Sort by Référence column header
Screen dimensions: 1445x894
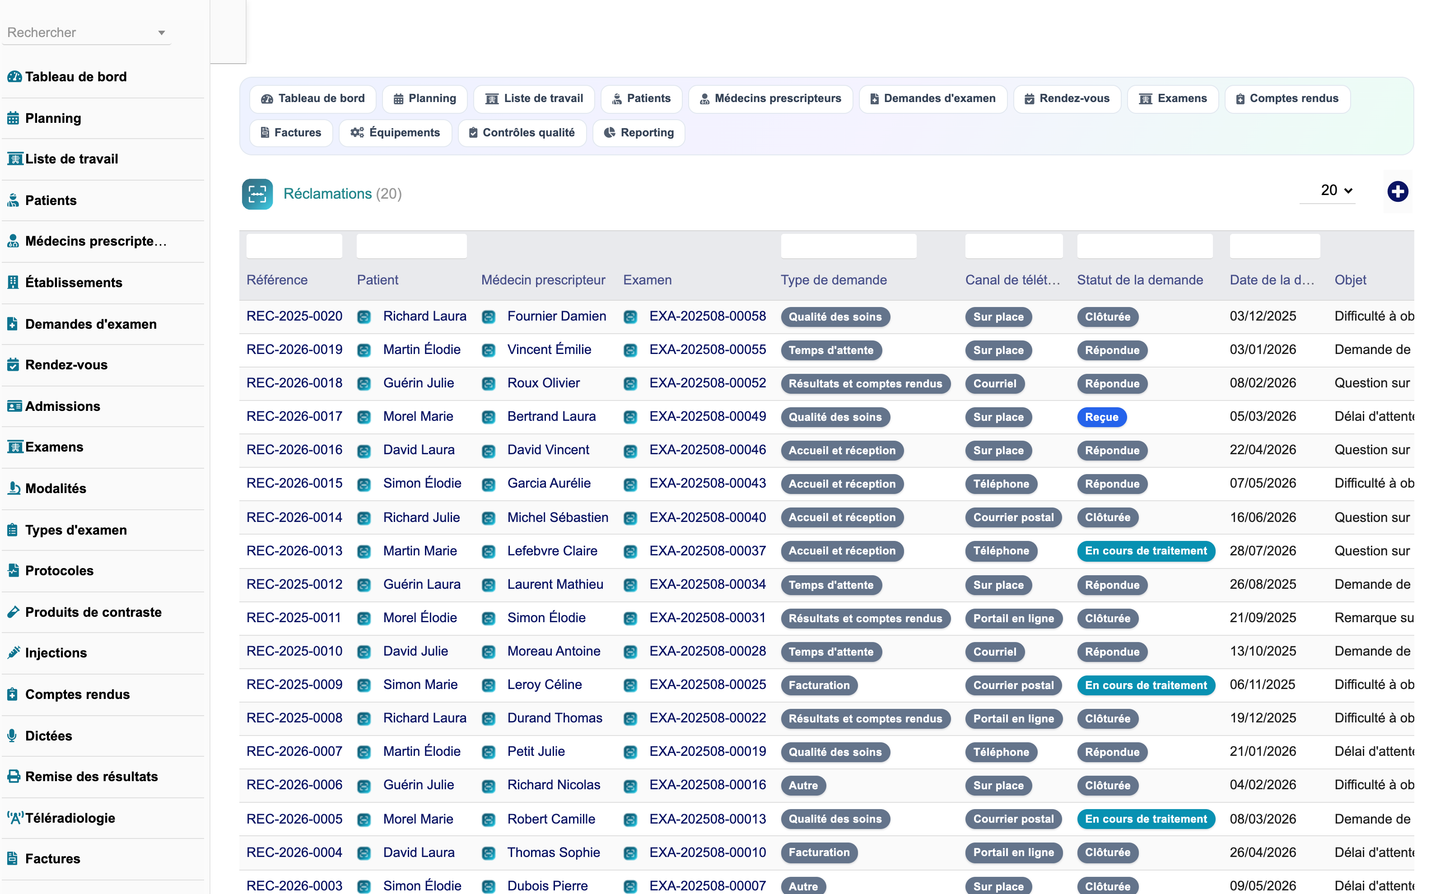[x=277, y=280]
